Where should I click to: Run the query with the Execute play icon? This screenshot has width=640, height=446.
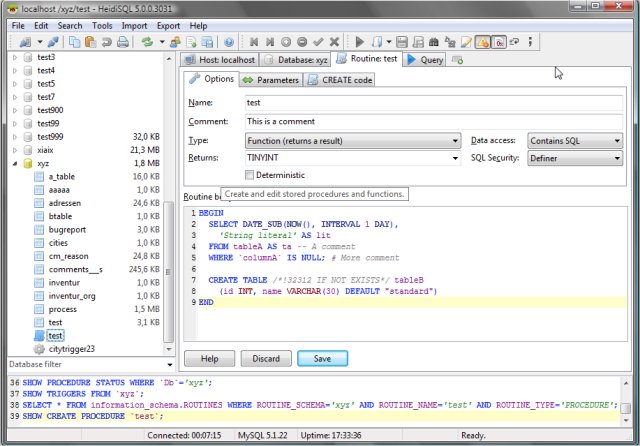[x=360, y=42]
